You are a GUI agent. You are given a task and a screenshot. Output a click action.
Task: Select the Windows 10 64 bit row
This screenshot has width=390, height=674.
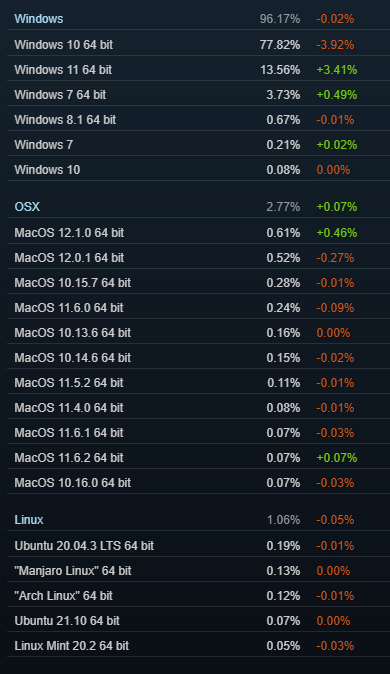(198, 44)
